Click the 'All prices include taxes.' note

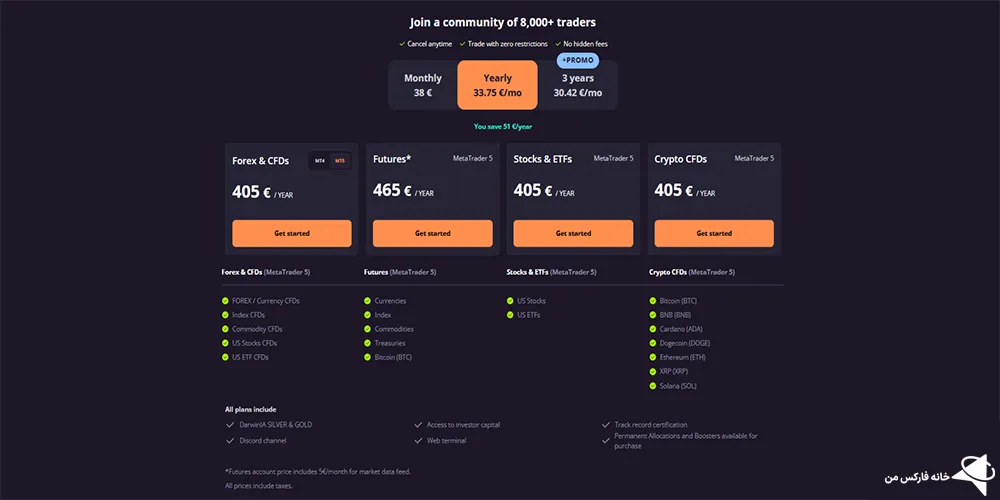click(259, 486)
